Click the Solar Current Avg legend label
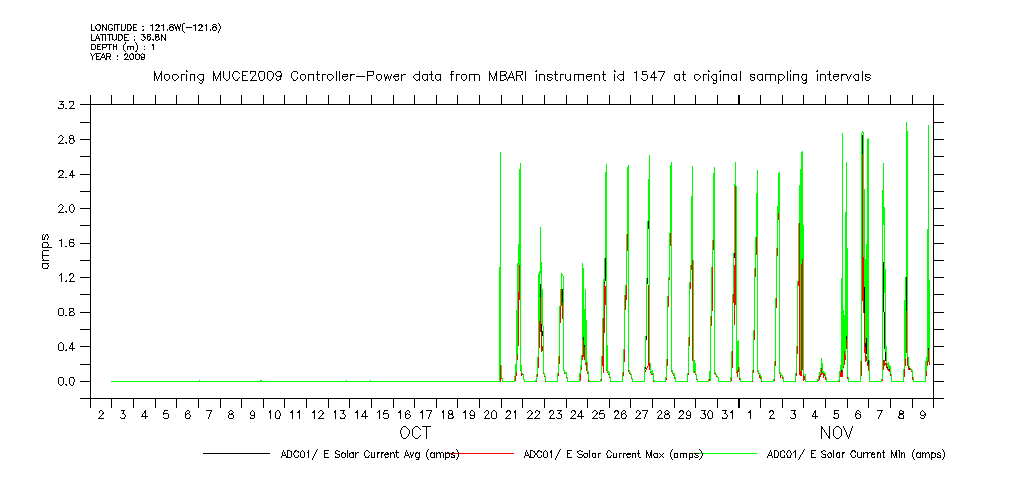 point(369,454)
